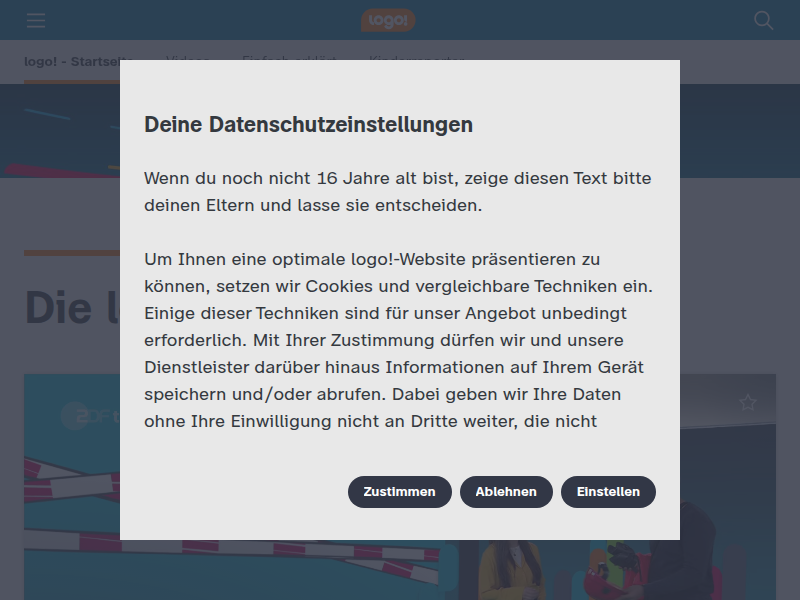Click the cookie explanation paragraph text

pos(398,340)
